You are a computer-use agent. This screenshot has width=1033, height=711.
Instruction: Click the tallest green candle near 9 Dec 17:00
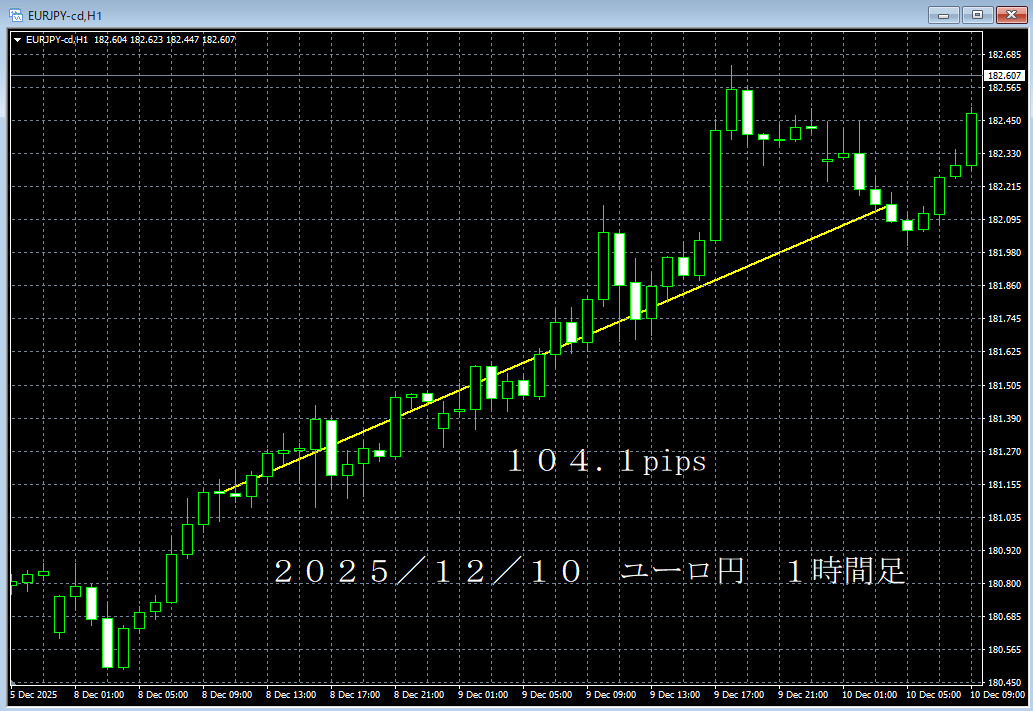(715, 185)
